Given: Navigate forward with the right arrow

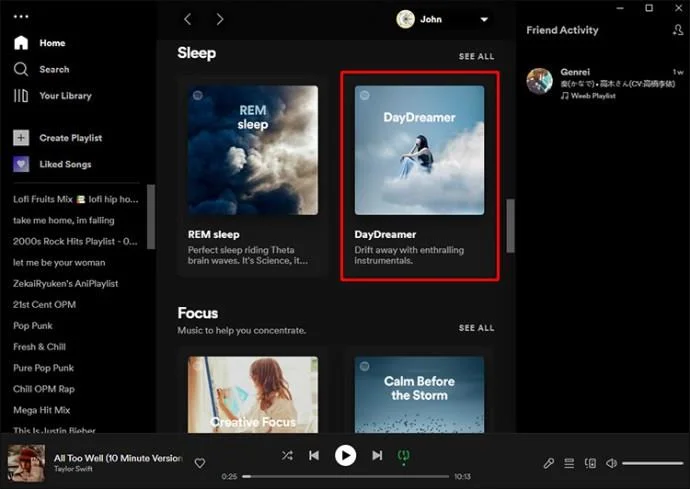Looking at the screenshot, I should (220, 19).
